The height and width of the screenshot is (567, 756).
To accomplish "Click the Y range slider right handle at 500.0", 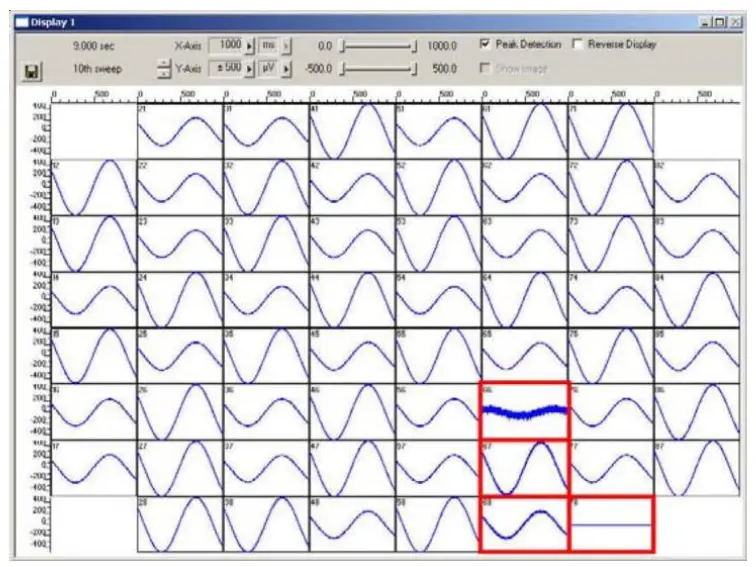I will pyautogui.click(x=414, y=69).
